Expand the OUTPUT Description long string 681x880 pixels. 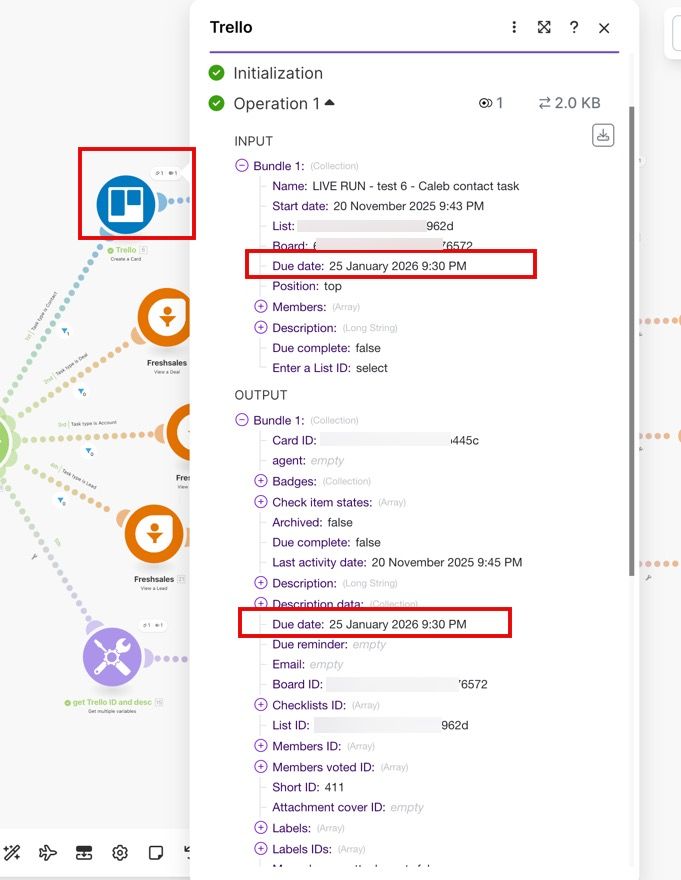pyautogui.click(x=260, y=583)
